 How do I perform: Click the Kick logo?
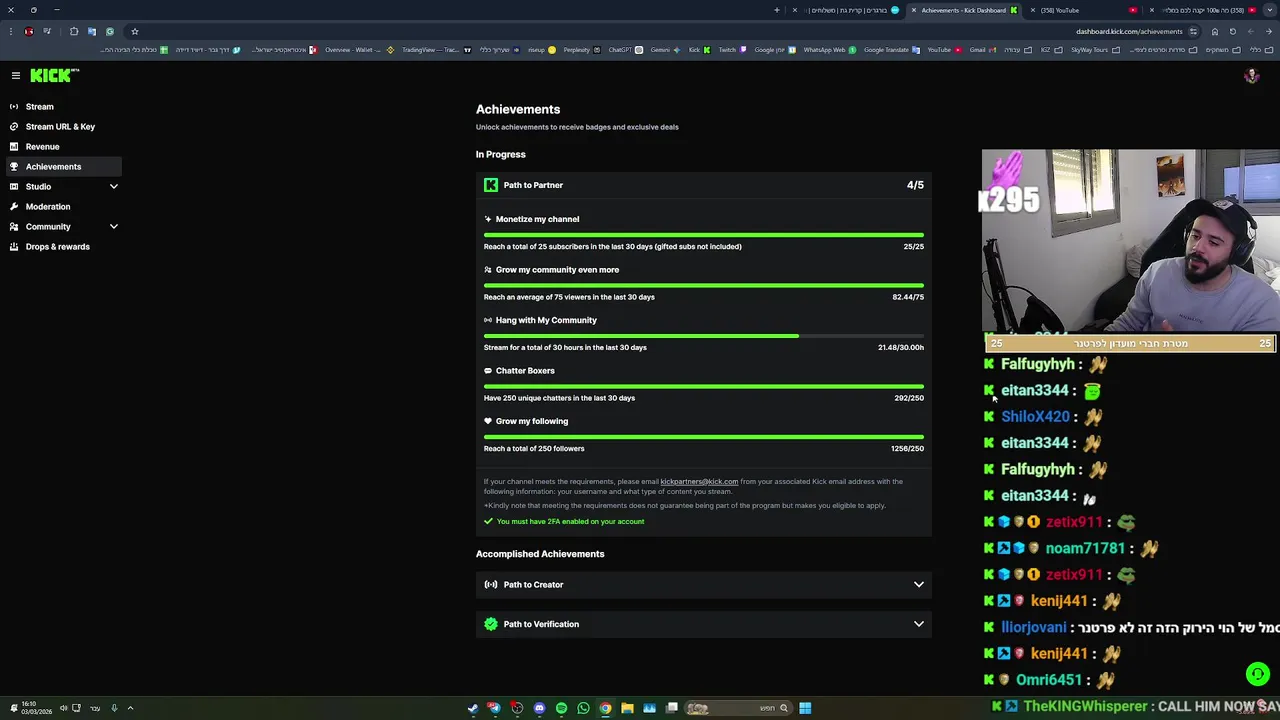click(54, 75)
